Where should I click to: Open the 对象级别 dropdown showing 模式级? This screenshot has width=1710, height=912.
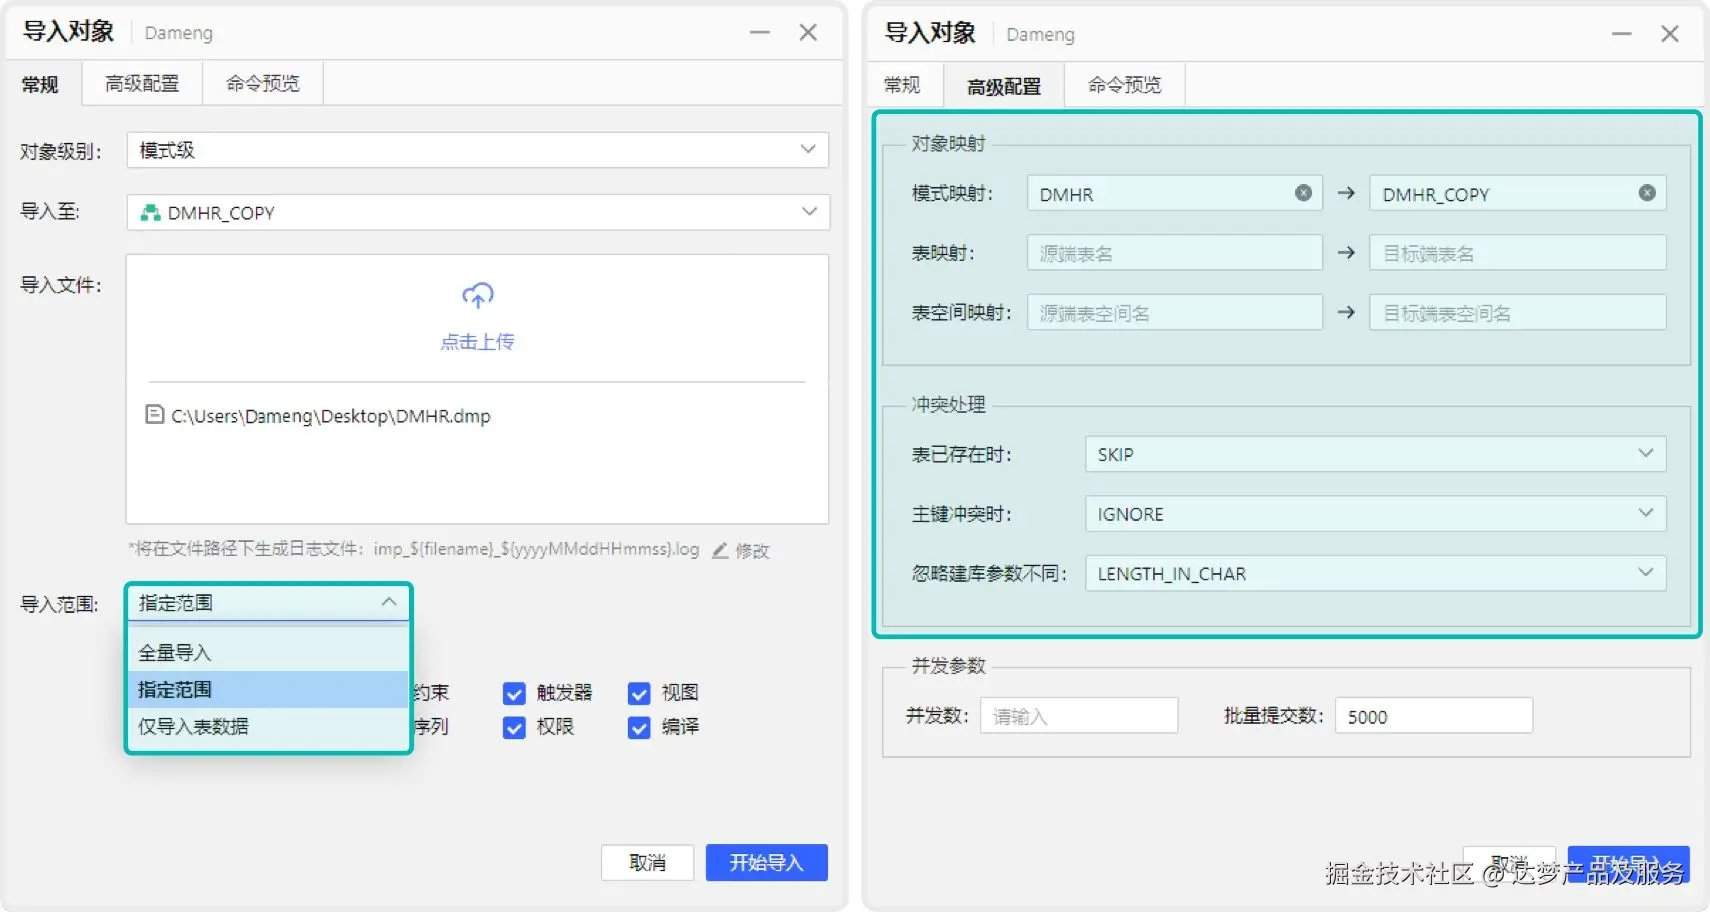(x=478, y=150)
